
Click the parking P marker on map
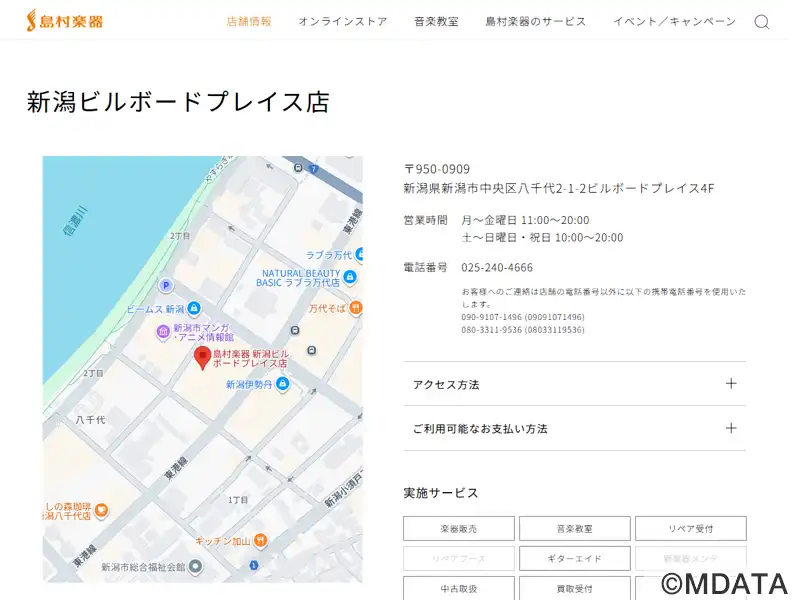165,286
